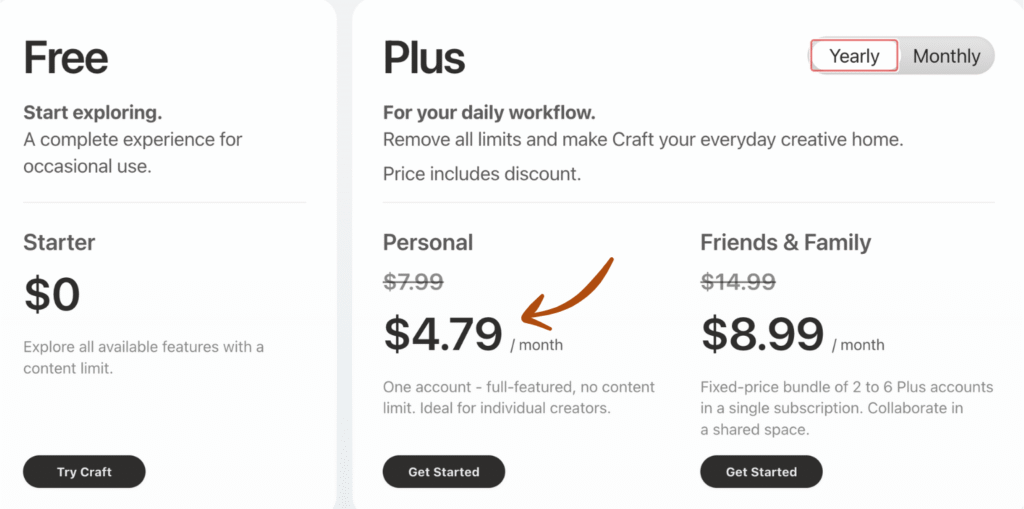Click the $4.79 Personal price
Image resolution: width=1024 pixels, height=509 pixels.
coord(443,335)
